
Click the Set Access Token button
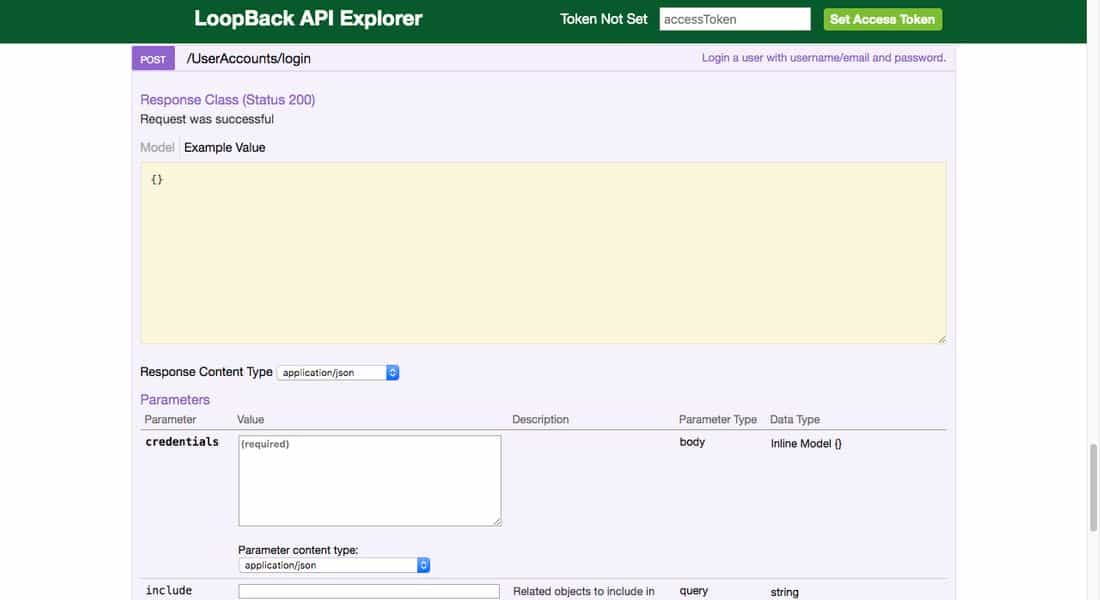point(883,19)
